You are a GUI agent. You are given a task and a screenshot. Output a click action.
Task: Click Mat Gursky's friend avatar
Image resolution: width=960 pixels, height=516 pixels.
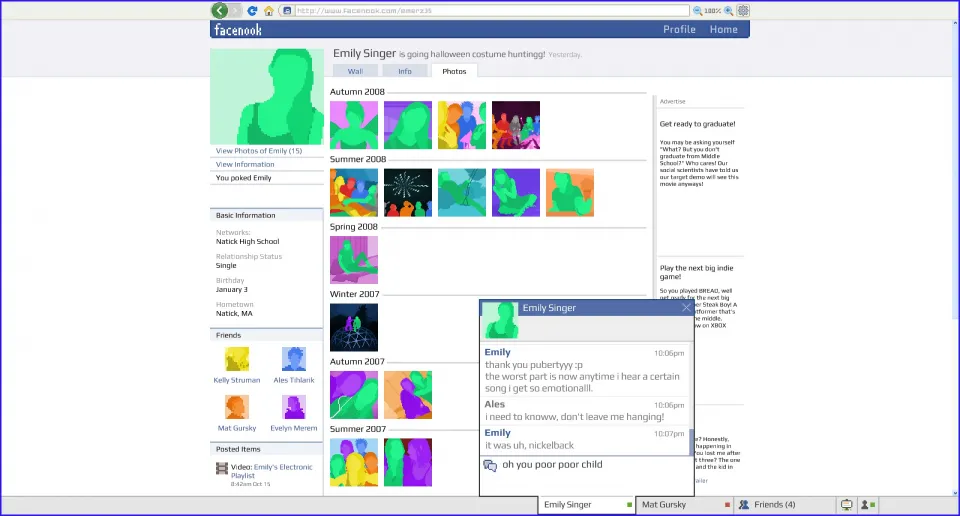(237, 407)
